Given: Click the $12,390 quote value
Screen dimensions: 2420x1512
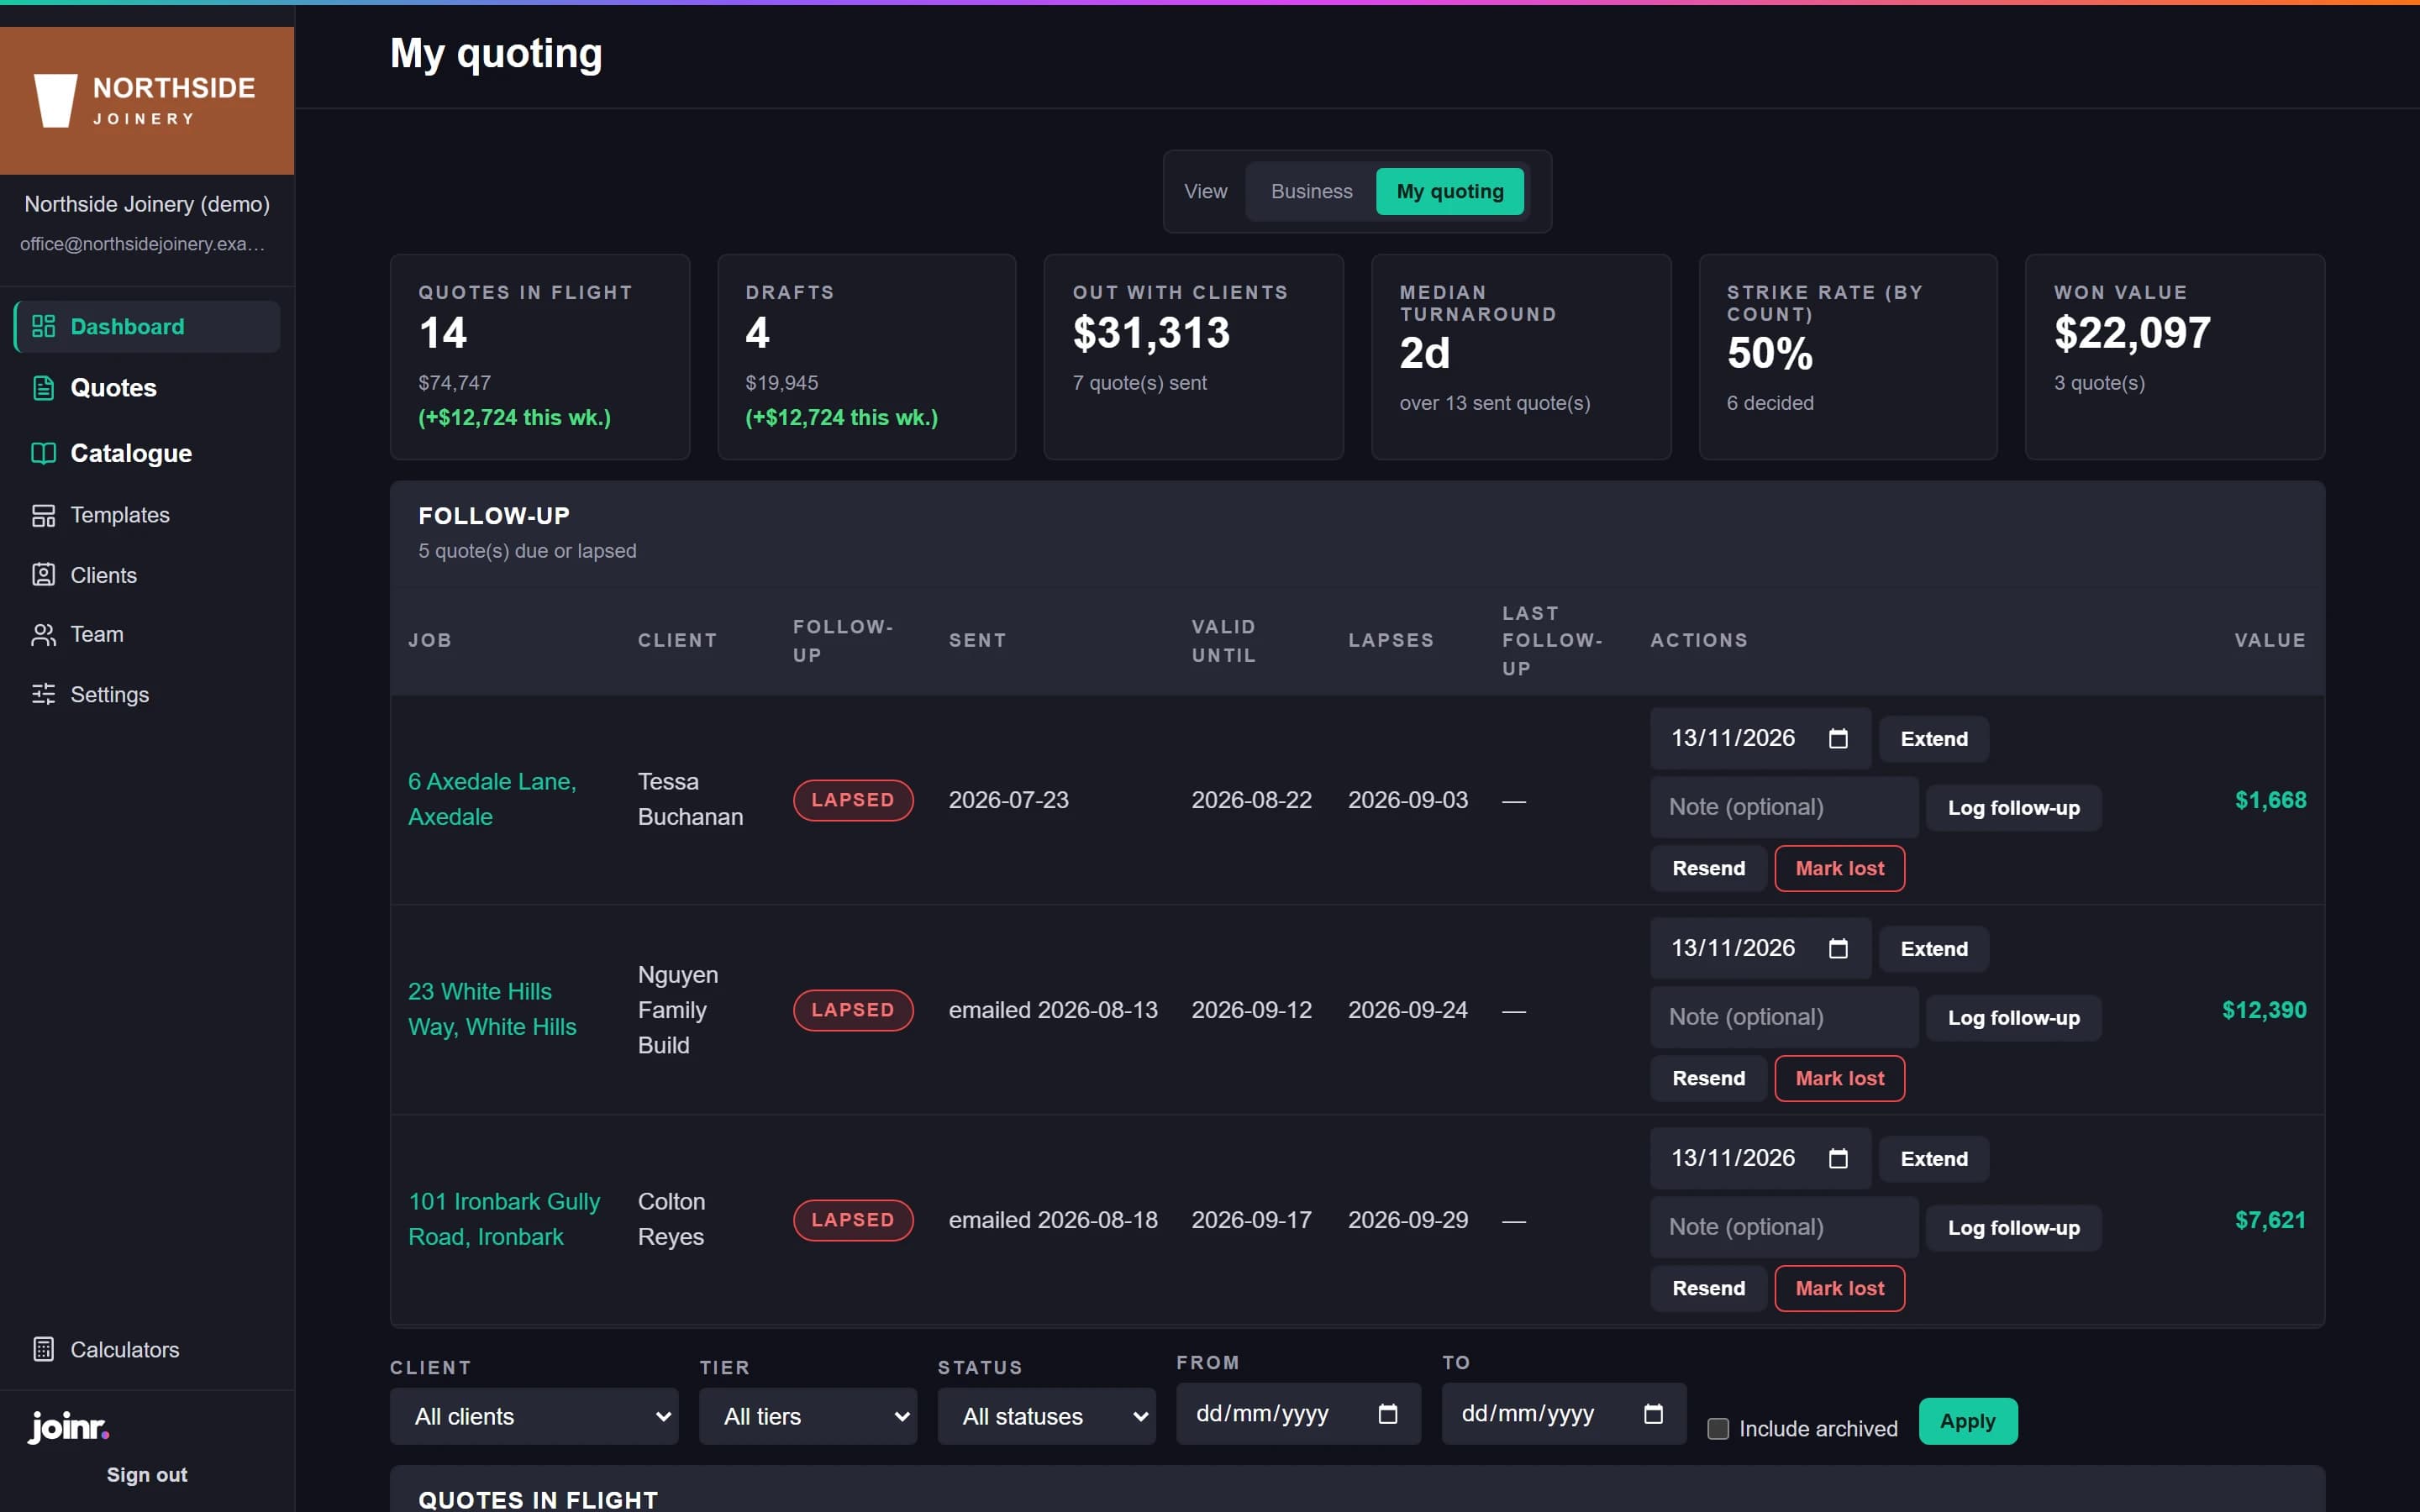Looking at the screenshot, I should (2264, 1010).
